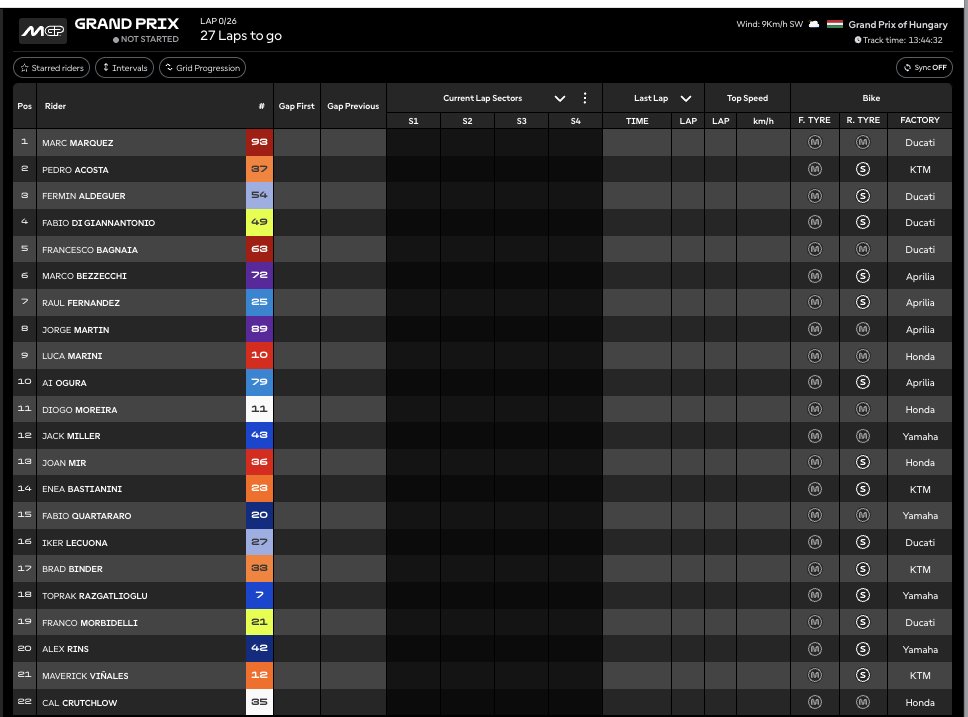Click Franco Morbidelli front tyre icon
This screenshot has width=968, height=717.
coord(815,623)
